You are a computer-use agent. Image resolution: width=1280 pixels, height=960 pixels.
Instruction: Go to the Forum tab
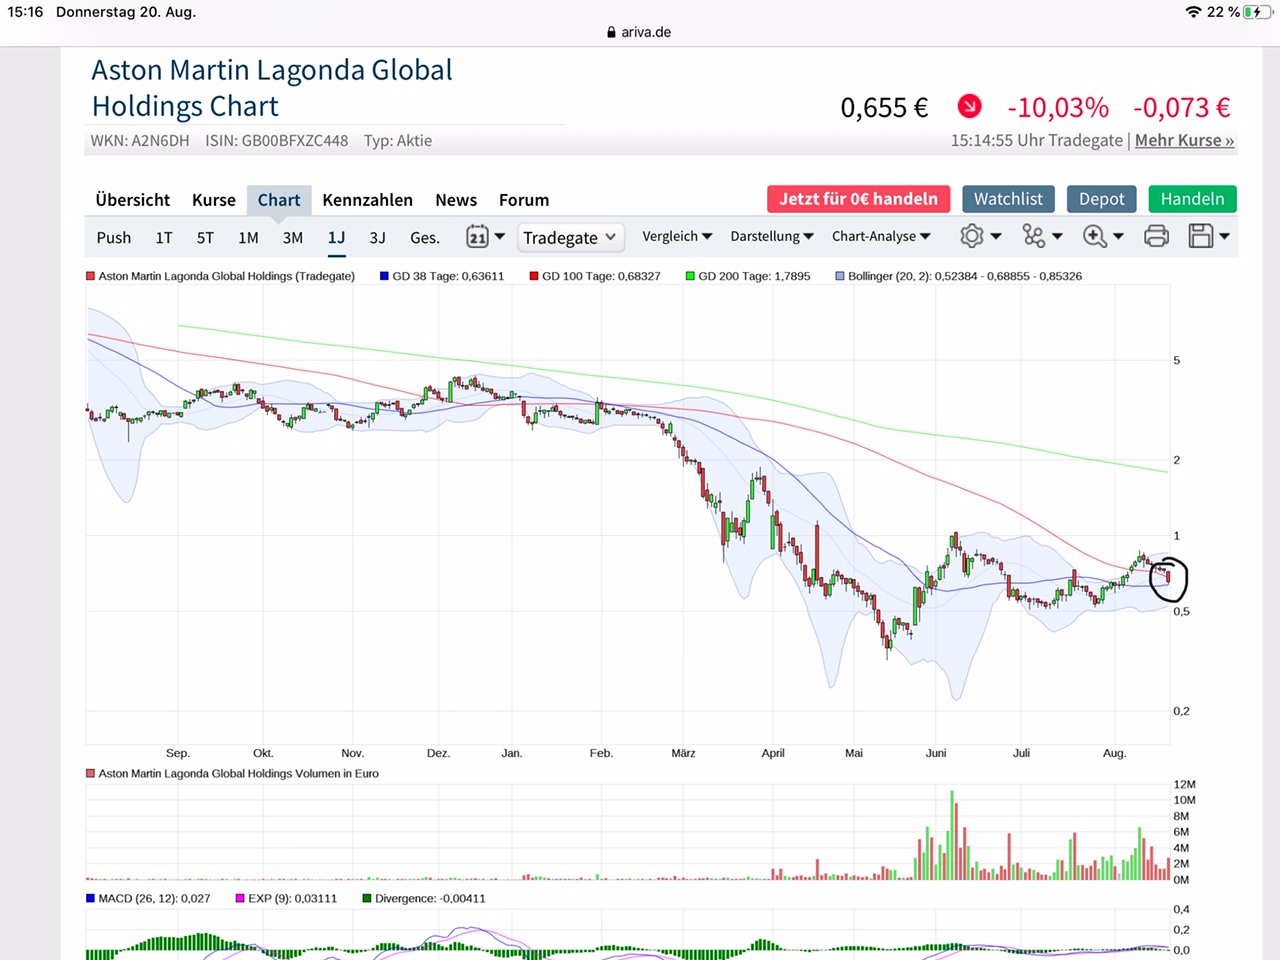click(x=524, y=200)
